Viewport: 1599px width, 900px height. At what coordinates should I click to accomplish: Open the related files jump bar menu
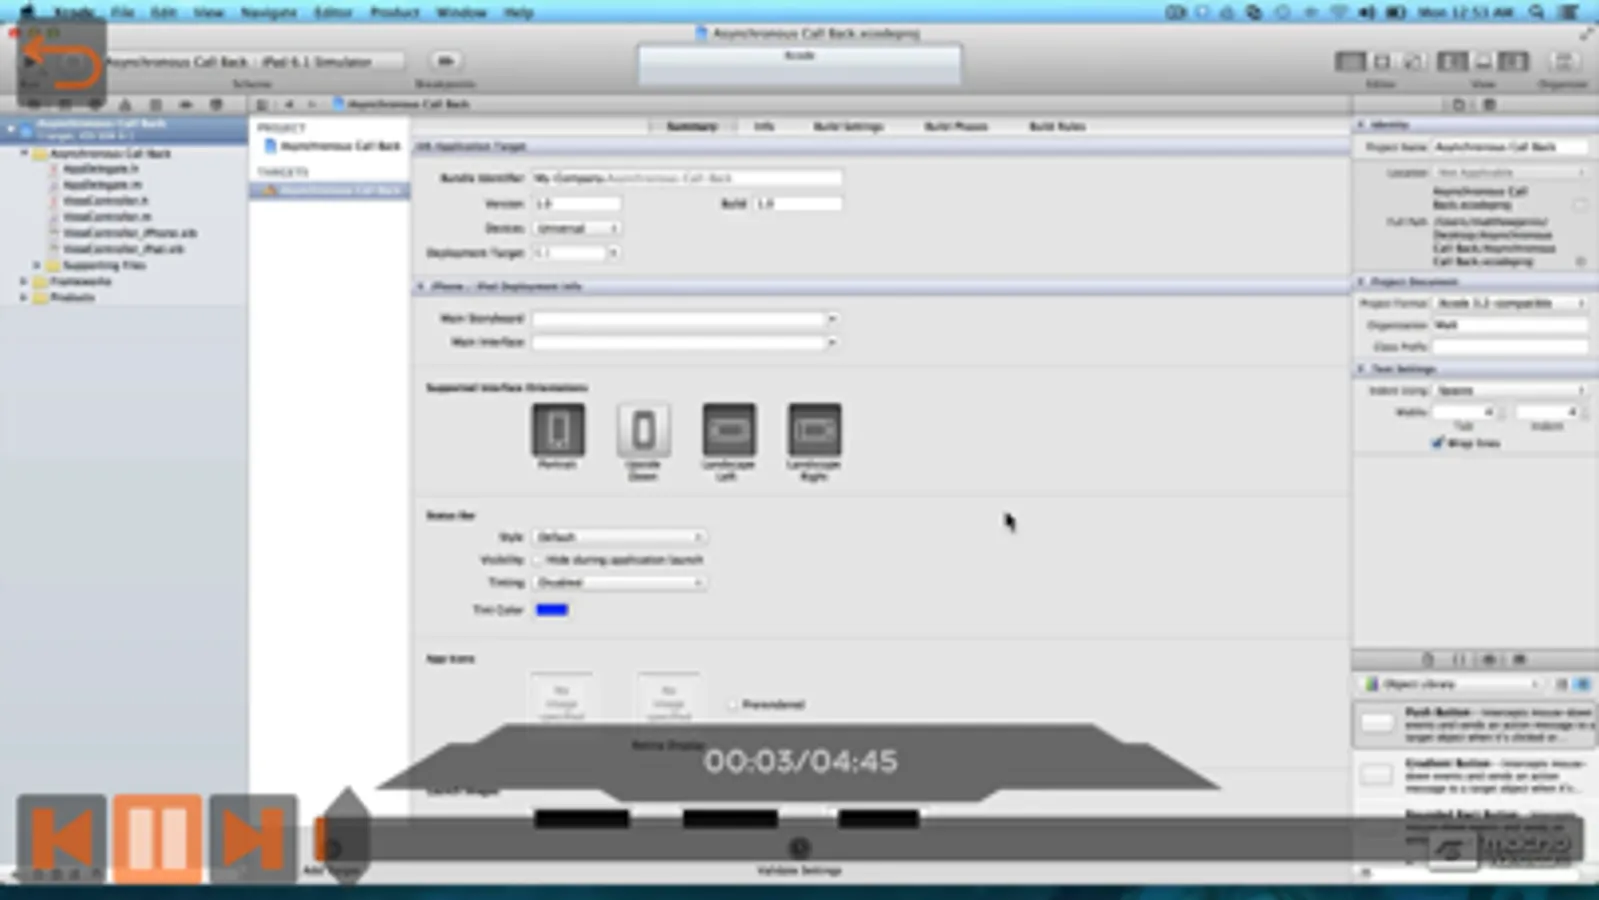coord(262,104)
